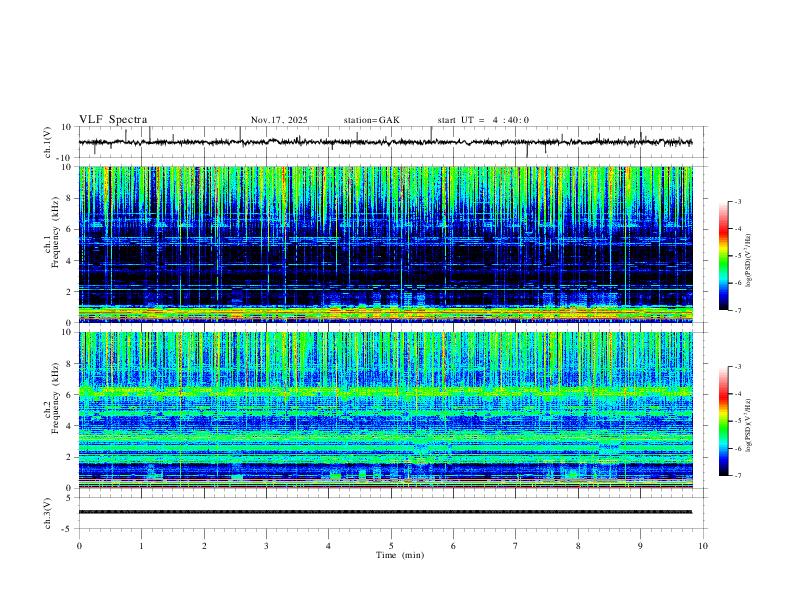The height and width of the screenshot is (612, 792).
Task: Click time axis tick label 5
Action: pyautogui.click(x=391, y=546)
